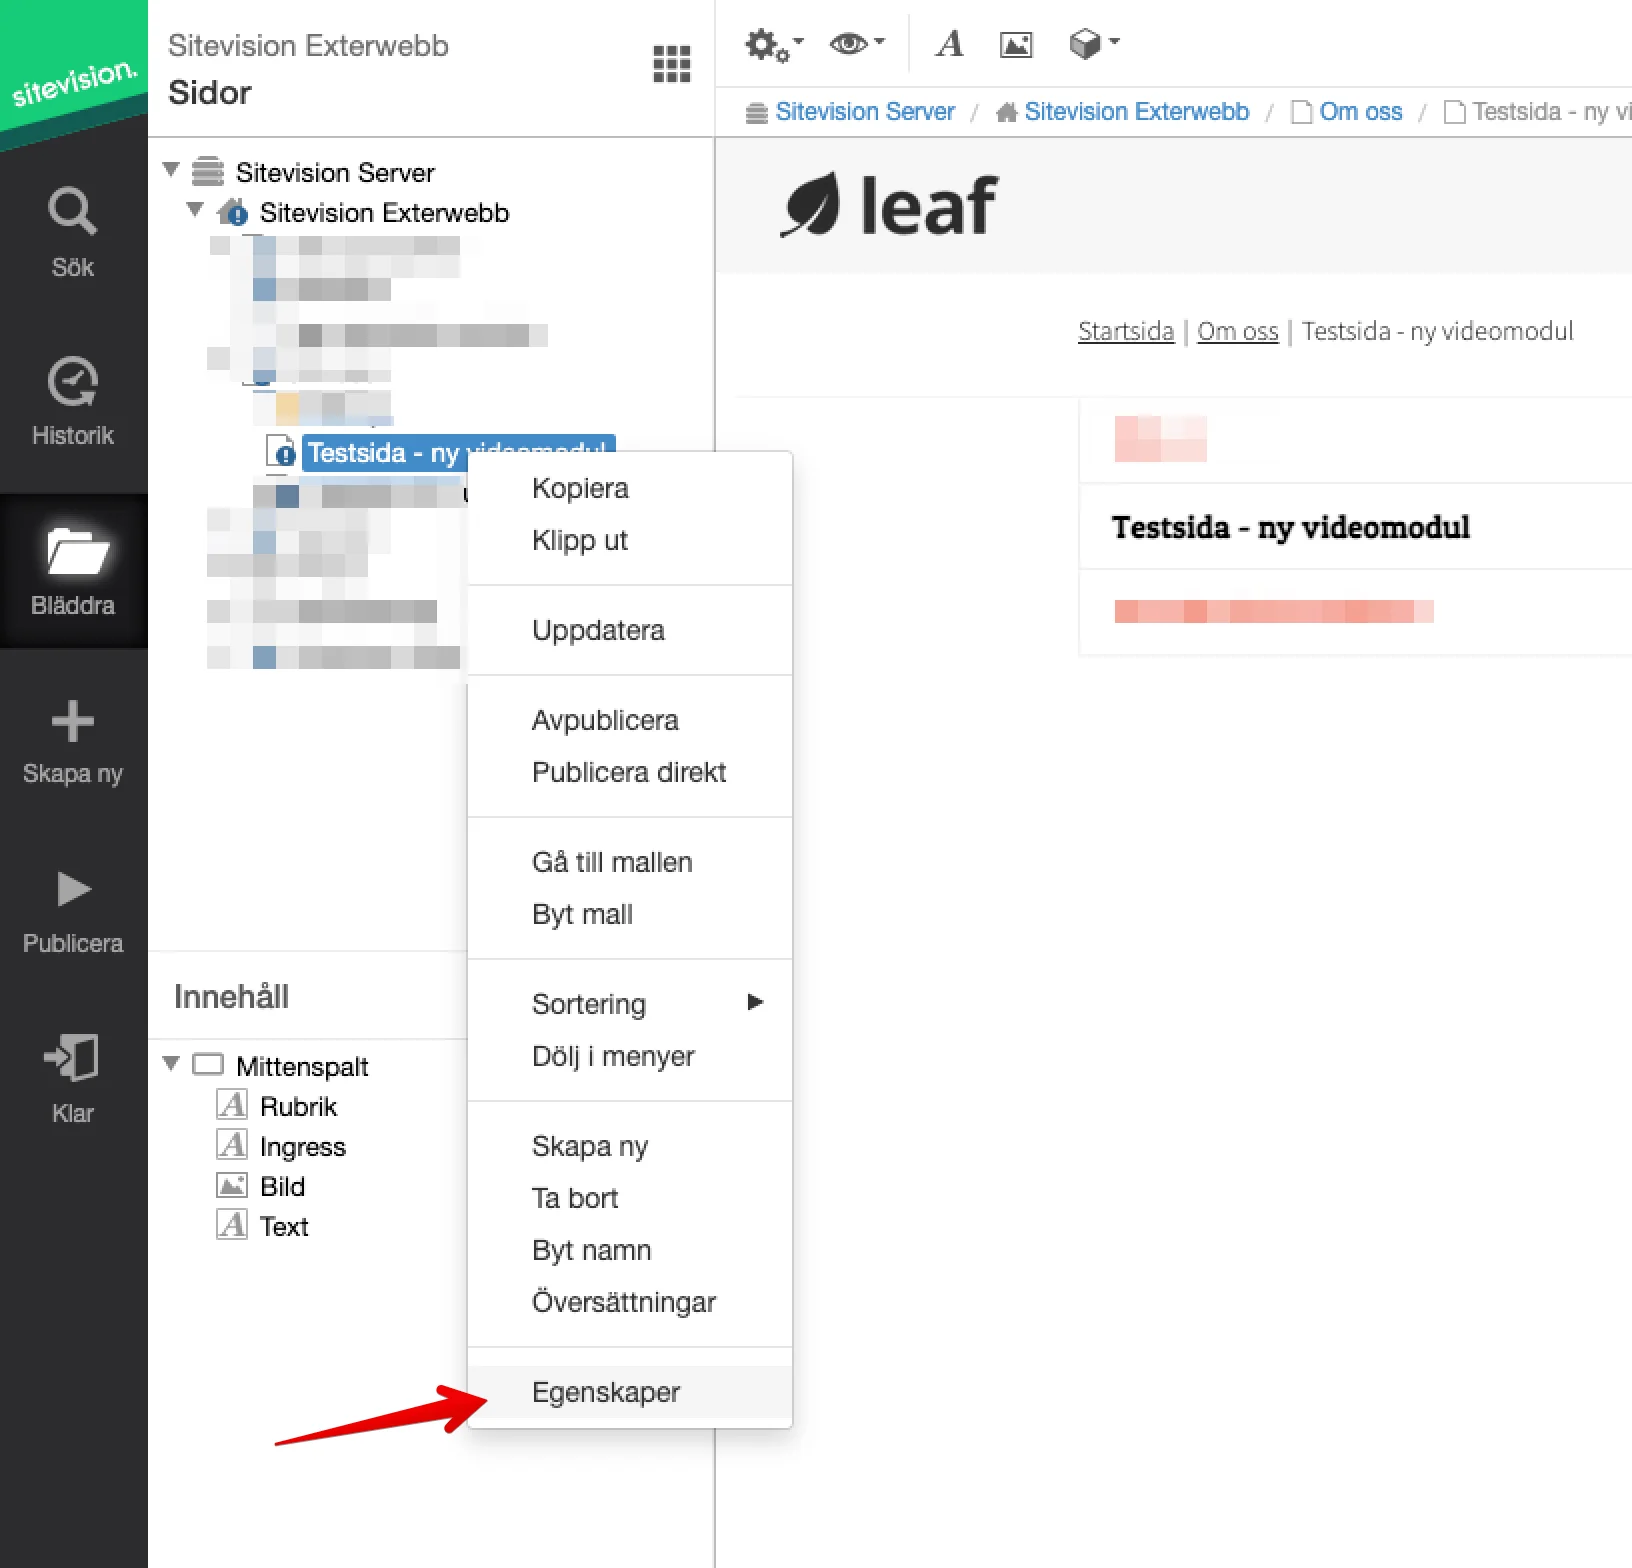Choose Skapa ny in context menu

(630, 1146)
